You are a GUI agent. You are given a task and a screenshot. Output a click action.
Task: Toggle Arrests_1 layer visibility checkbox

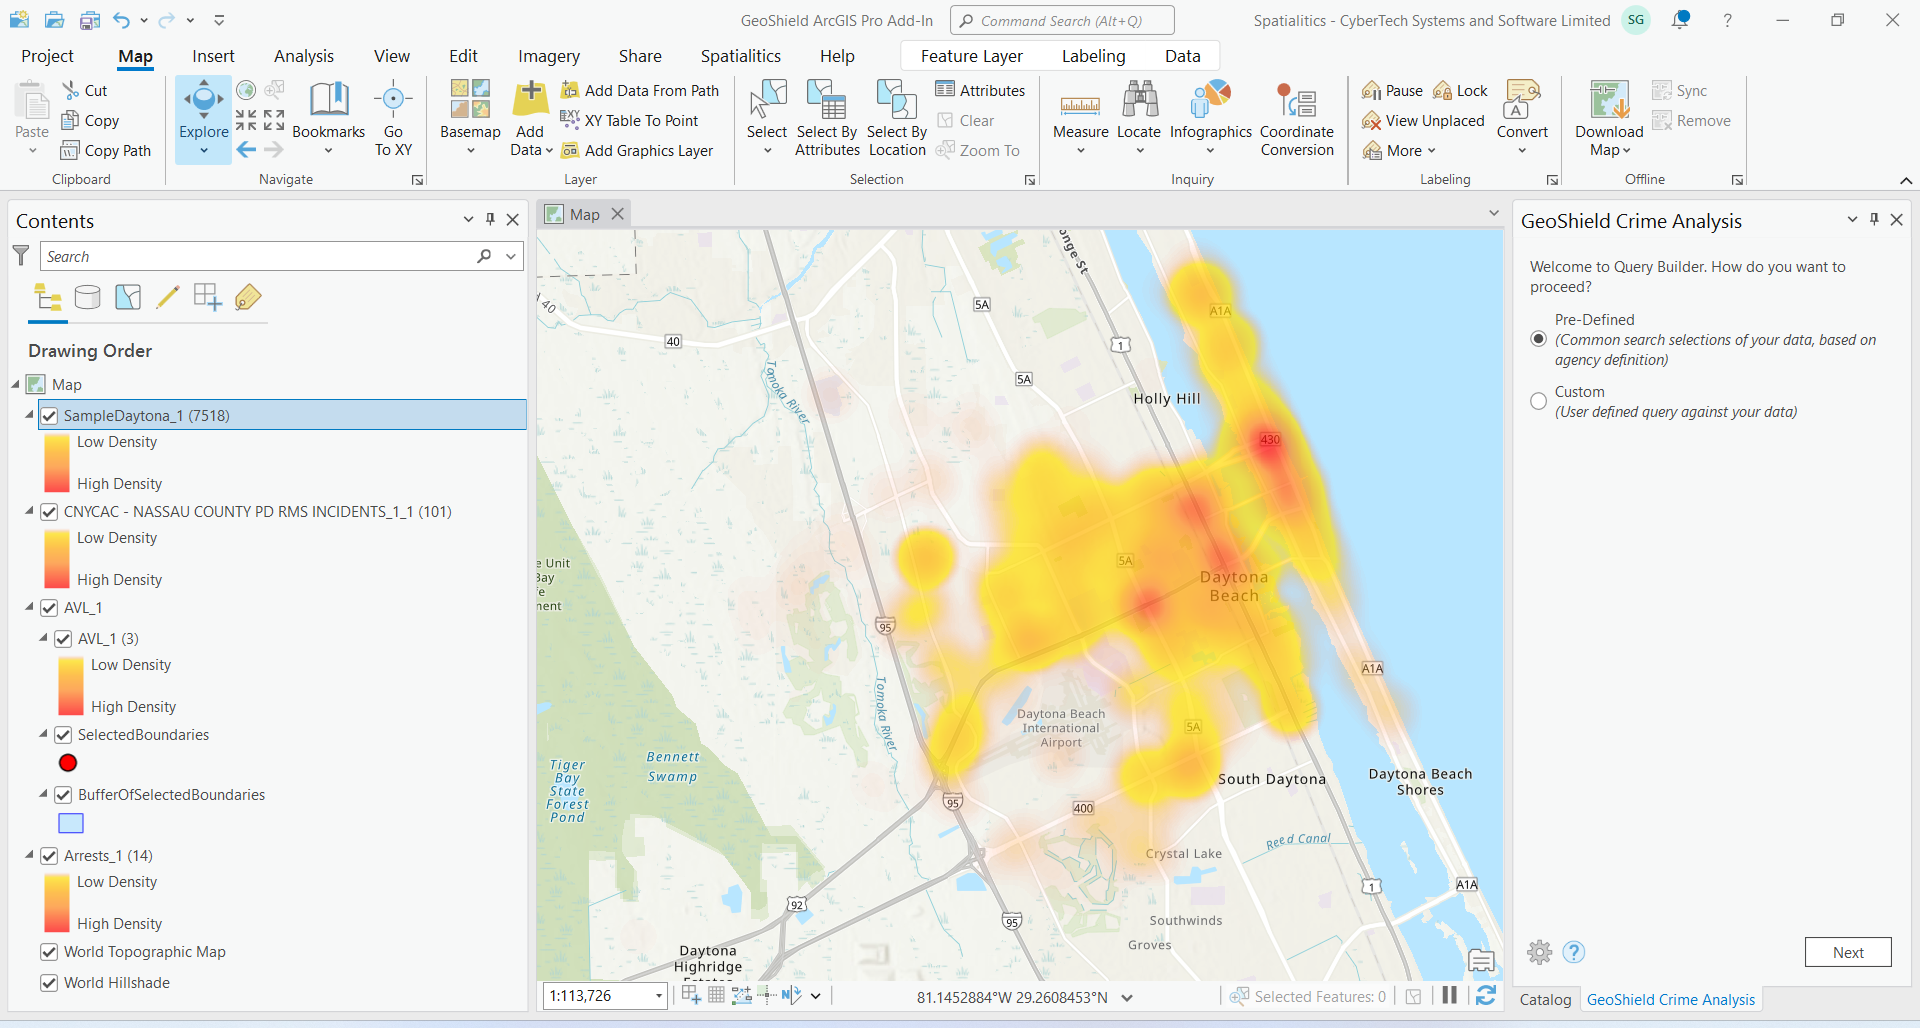(49, 856)
